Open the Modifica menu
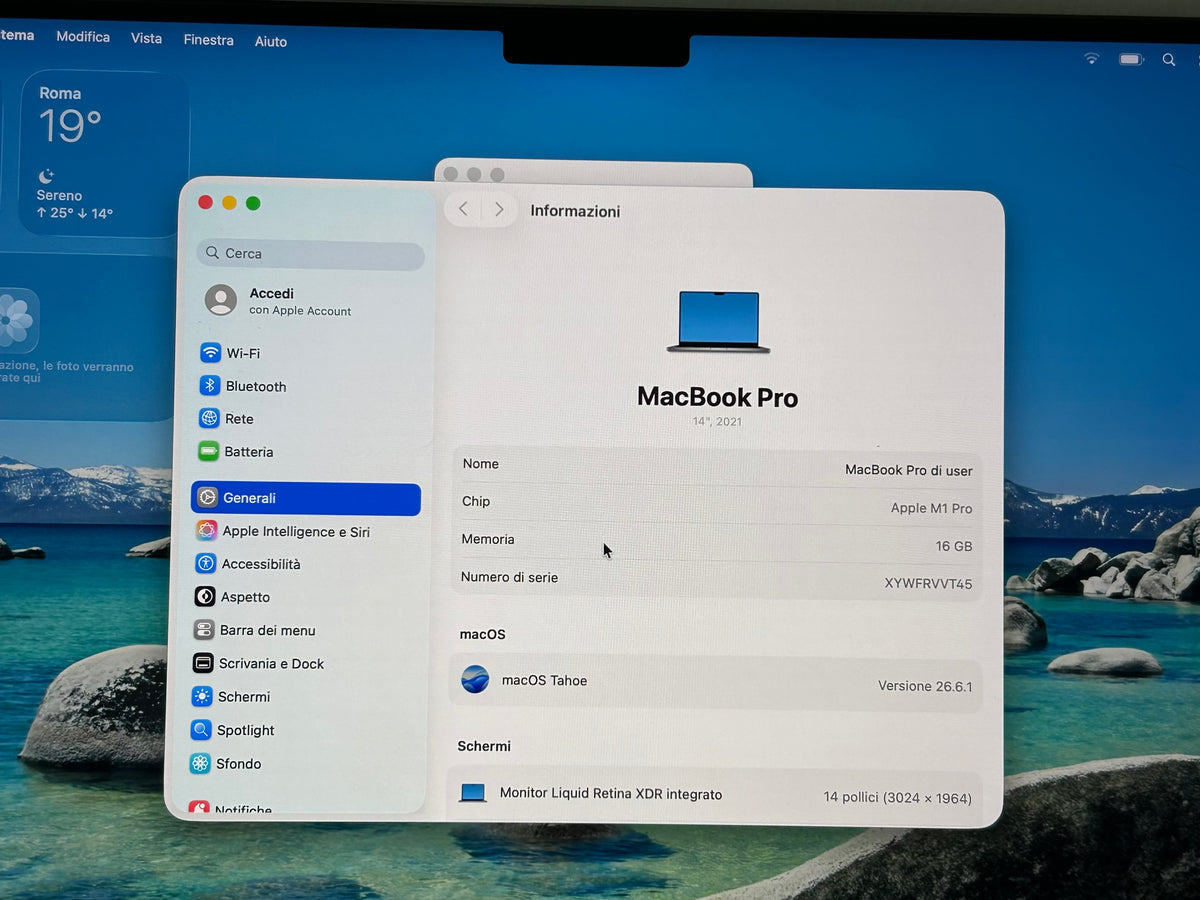The image size is (1200, 900). point(83,37)
